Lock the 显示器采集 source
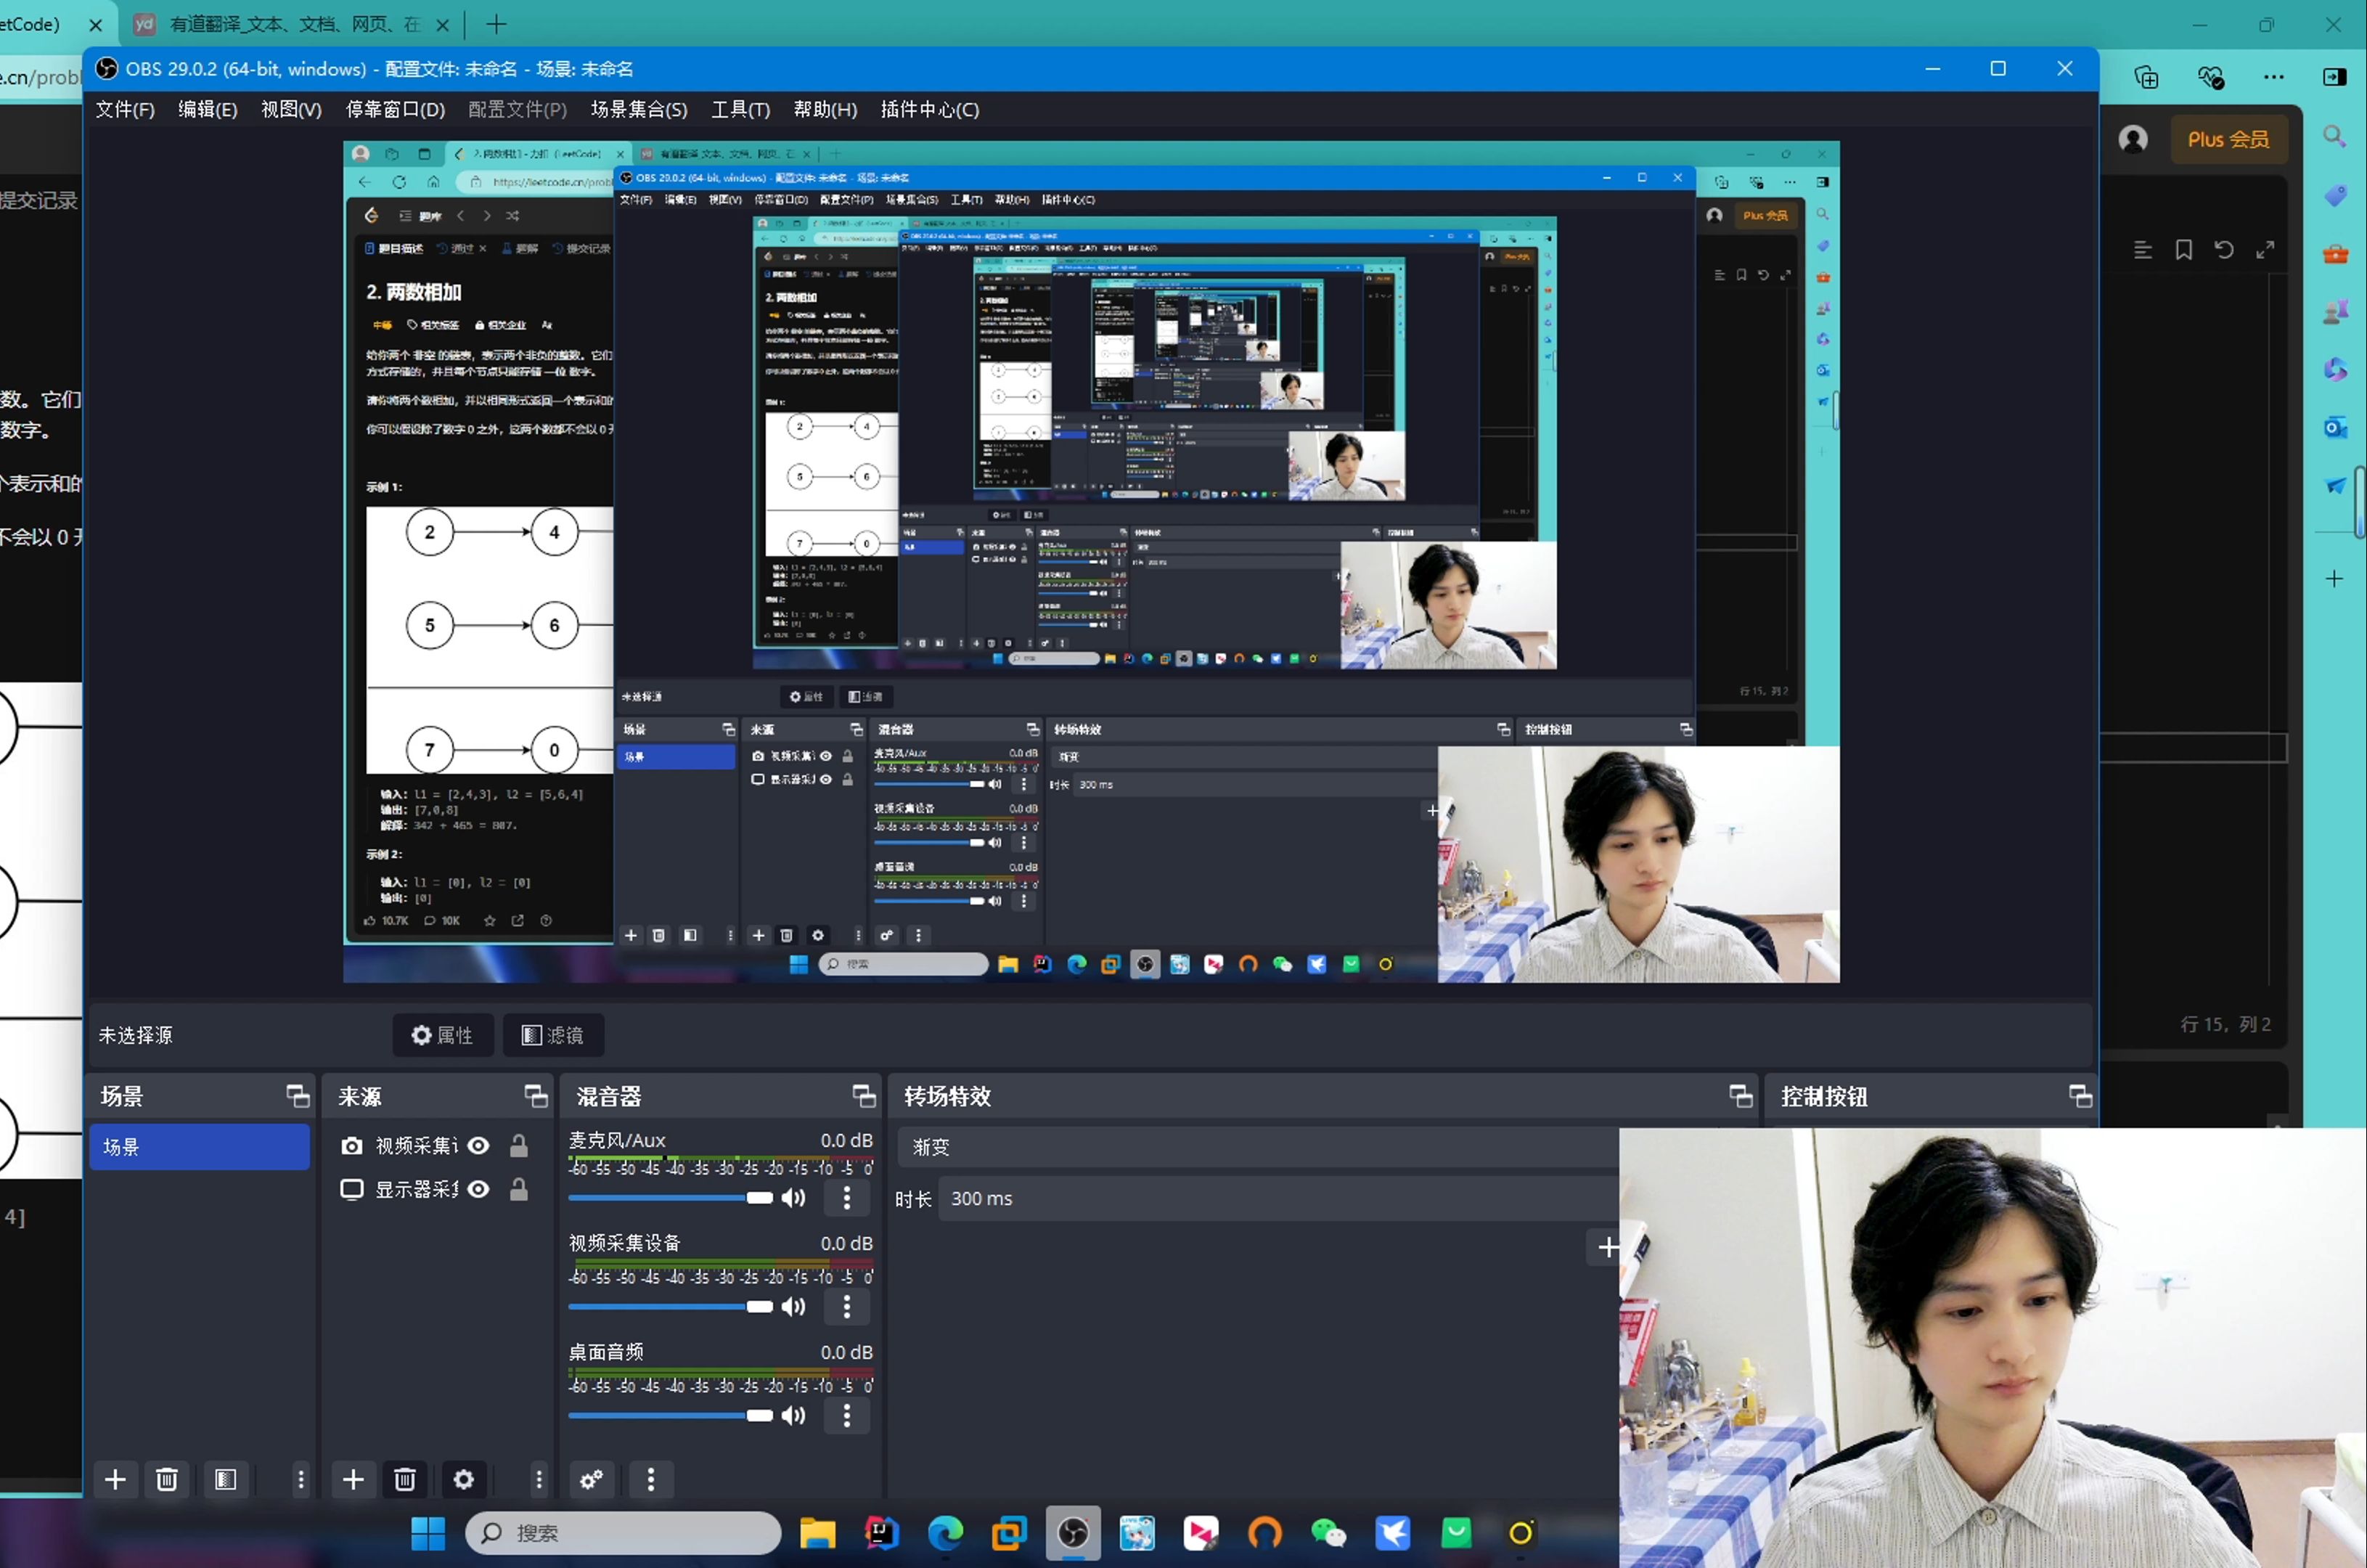 518,1190
